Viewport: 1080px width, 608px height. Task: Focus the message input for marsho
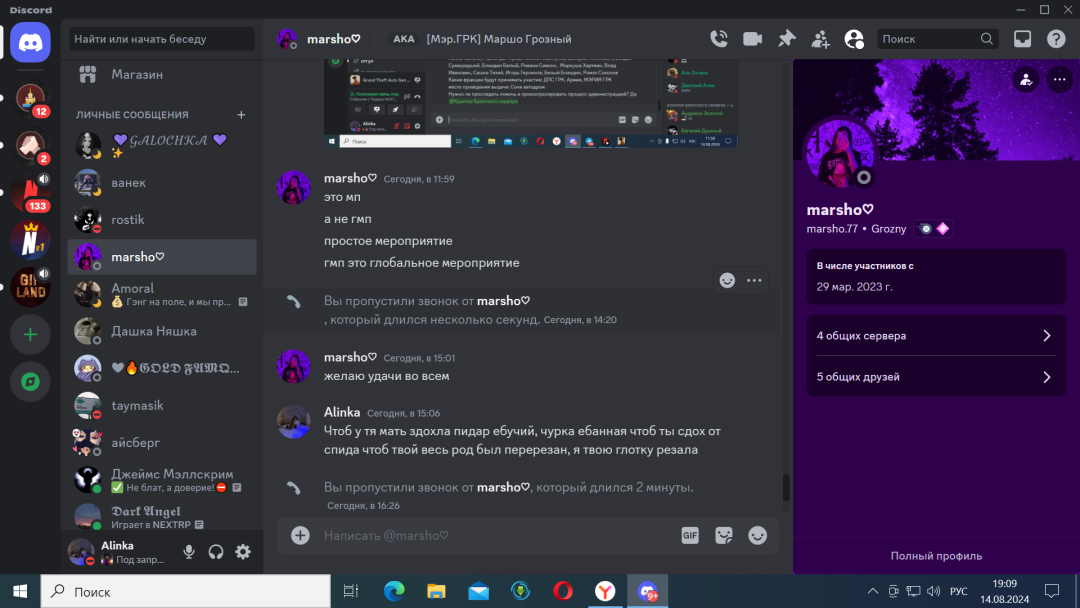click(490, 535)
